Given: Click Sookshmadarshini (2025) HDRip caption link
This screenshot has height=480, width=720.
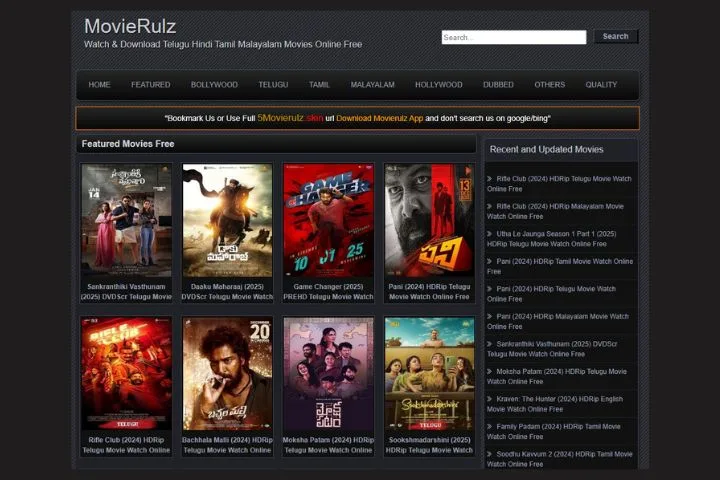Looking at the screenshot, I should coord(429,445).
